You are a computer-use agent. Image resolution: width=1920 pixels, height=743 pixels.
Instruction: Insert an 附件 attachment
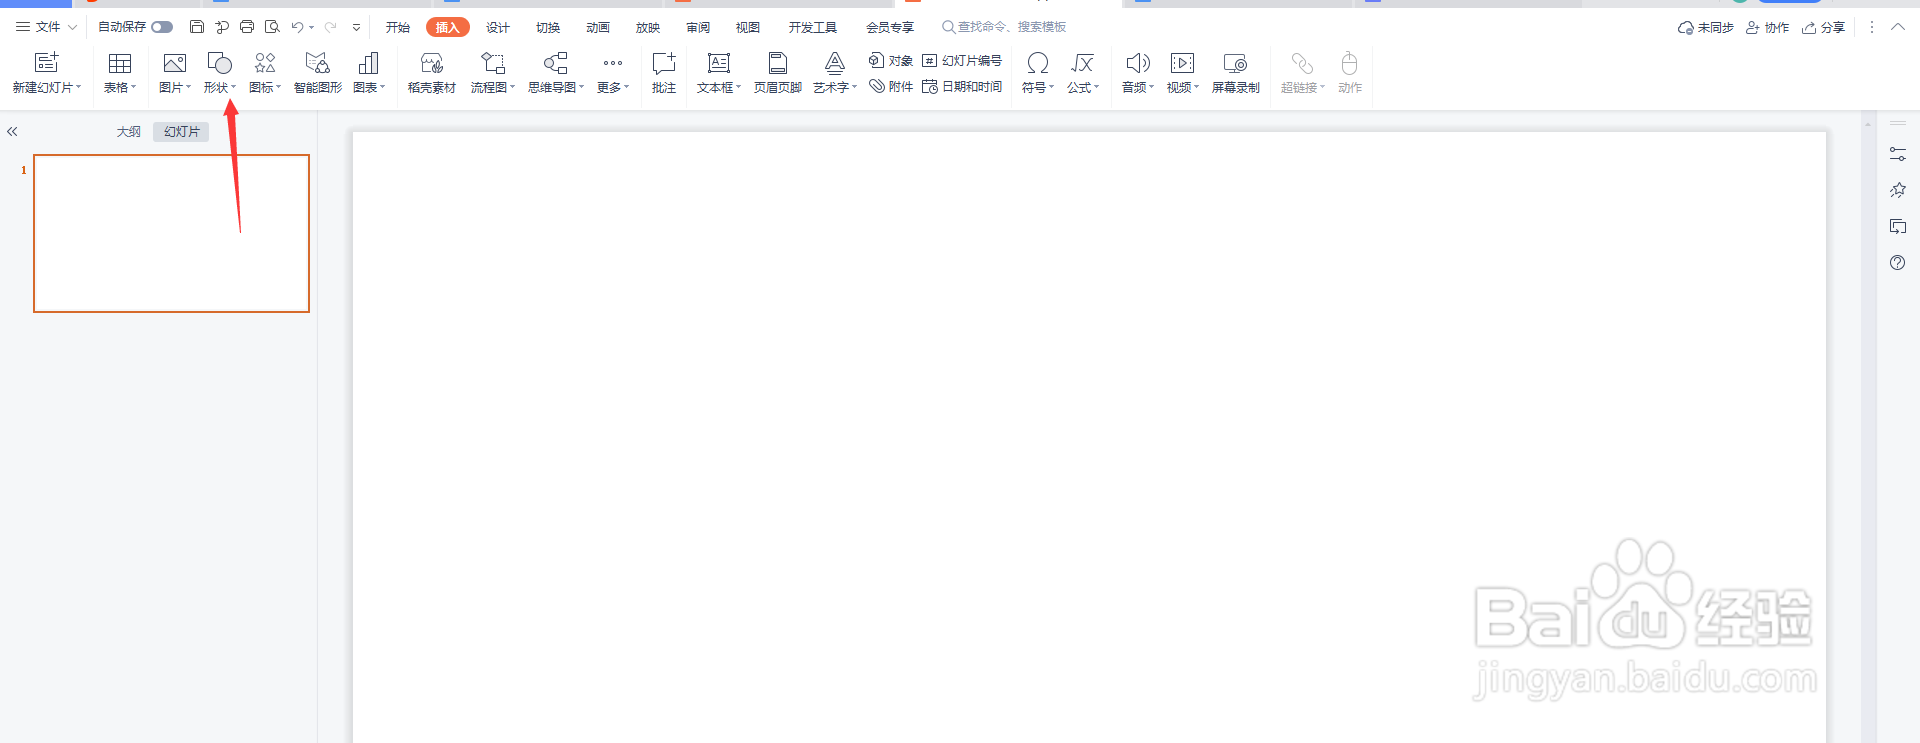point(890,87)
